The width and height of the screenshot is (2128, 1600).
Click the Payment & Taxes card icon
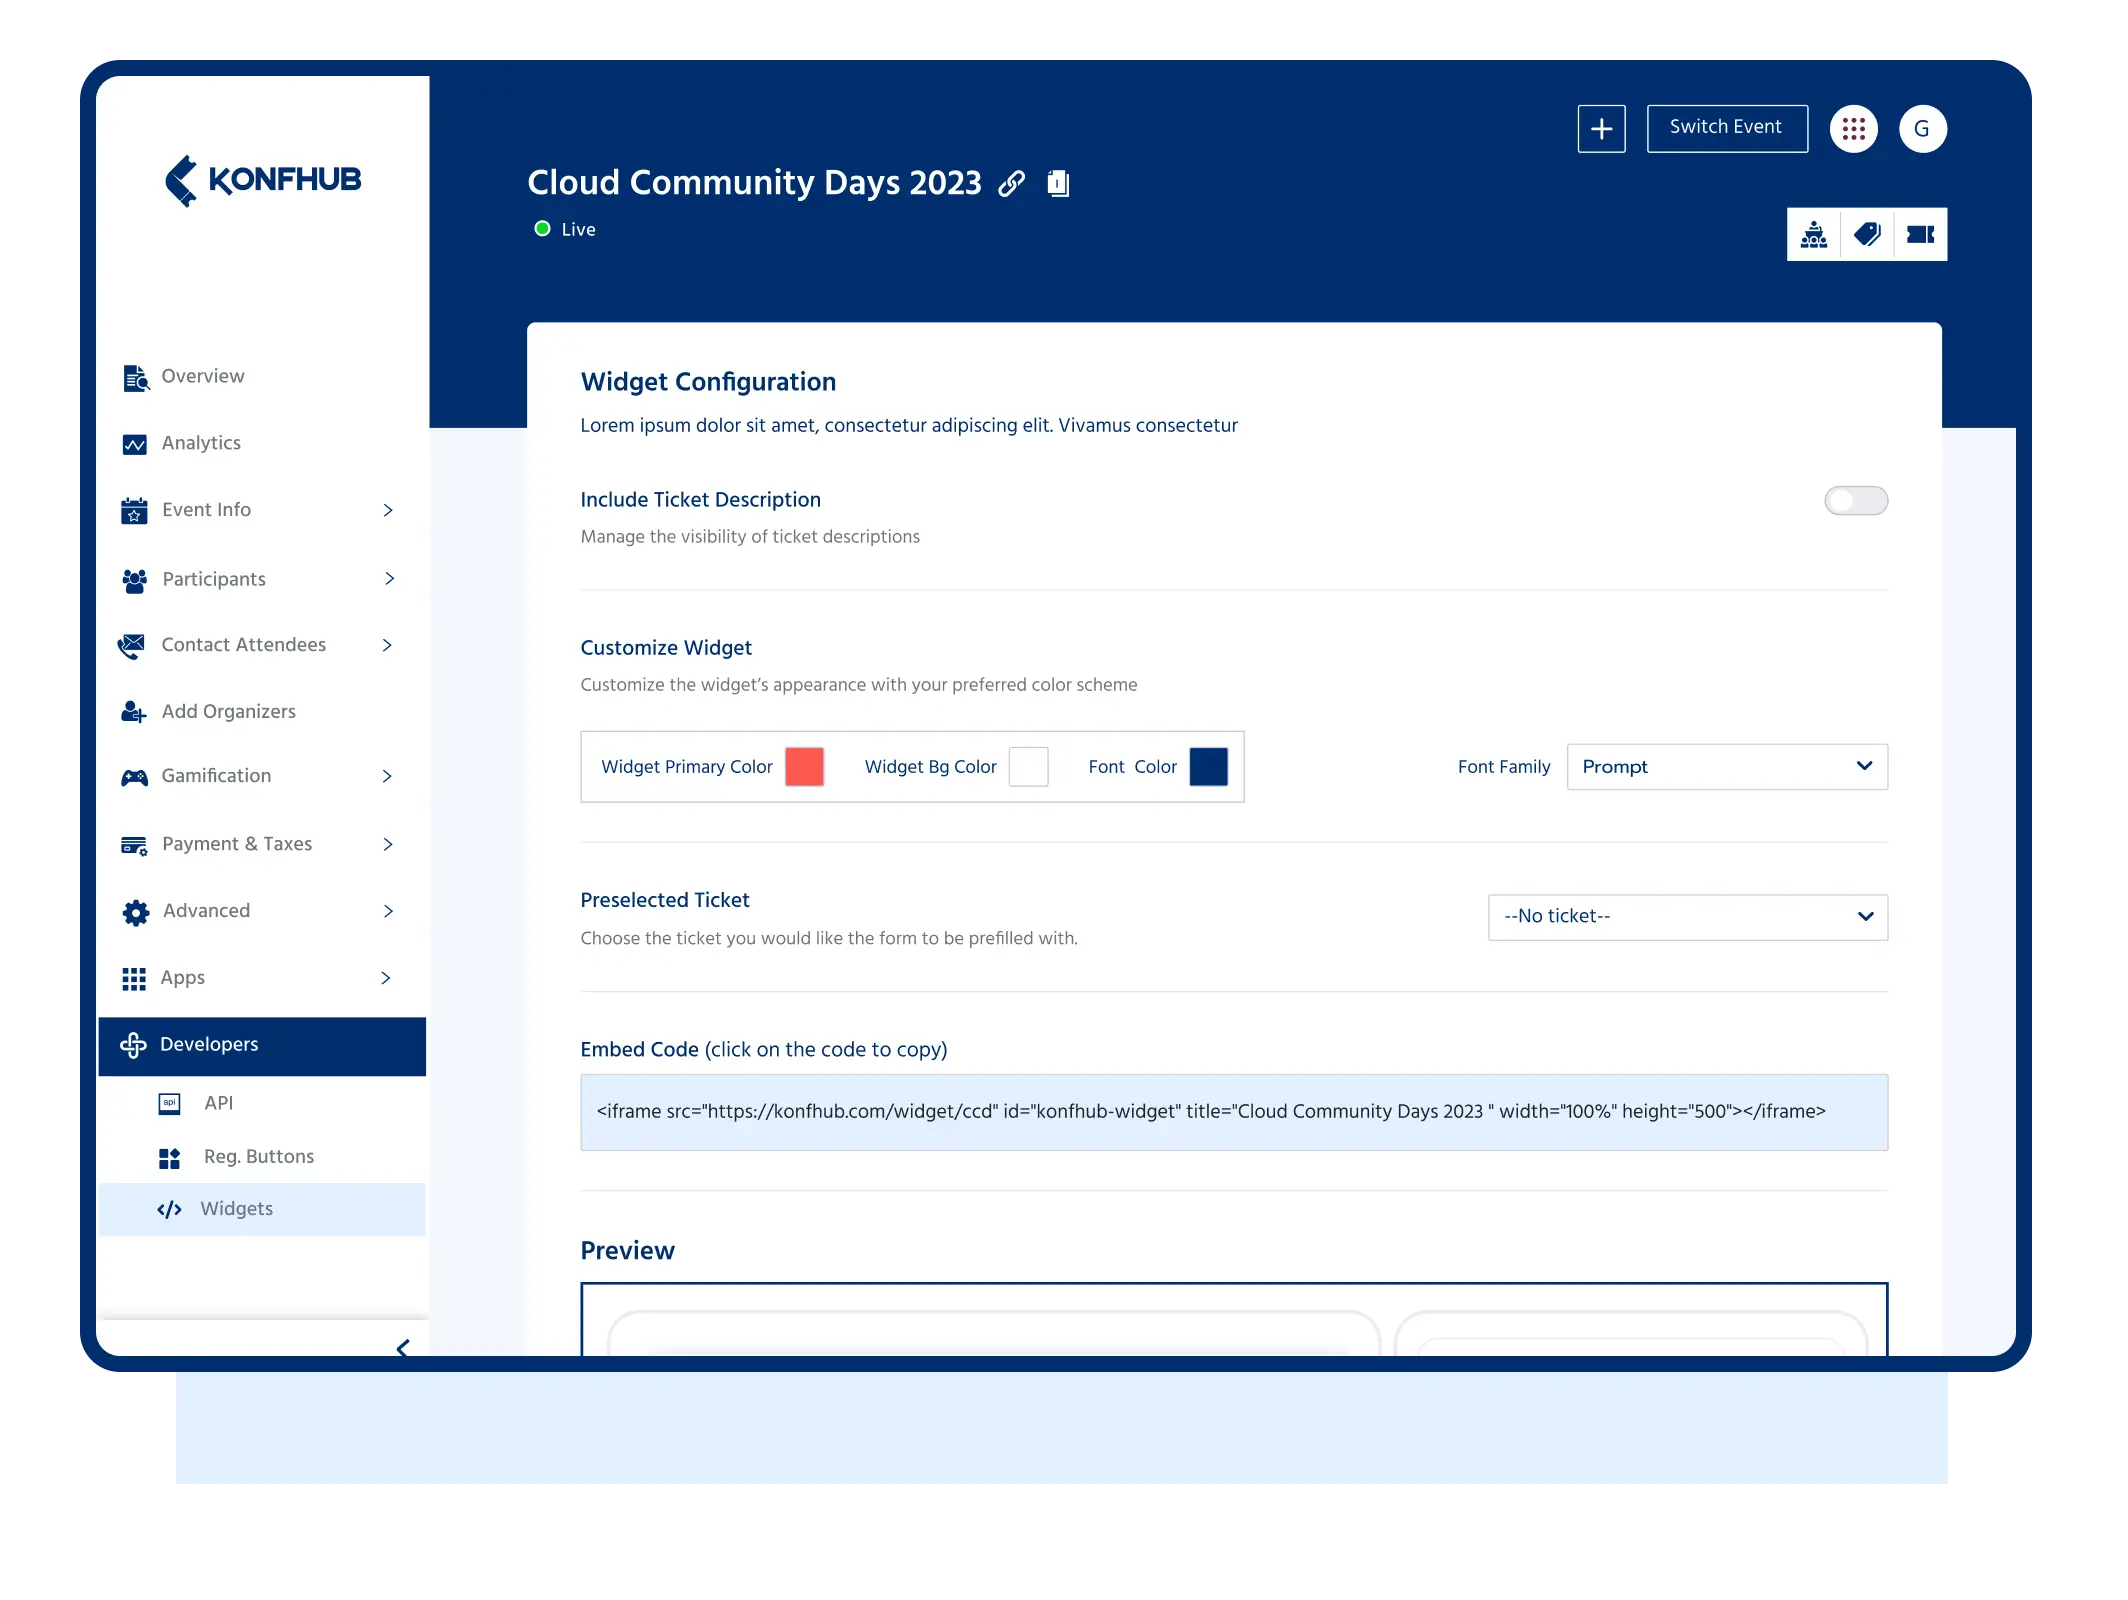134,845
